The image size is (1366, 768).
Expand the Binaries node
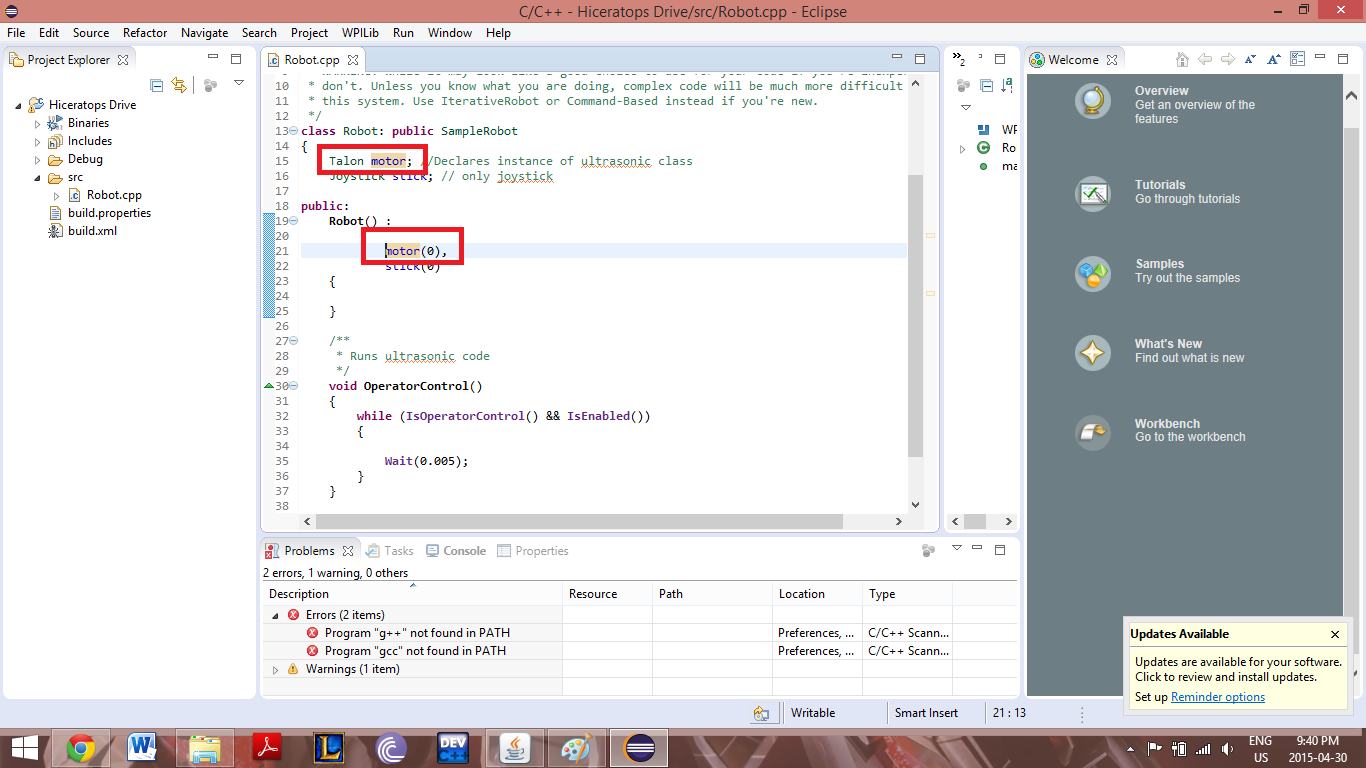pyautogui.click(x=38, y=123)
